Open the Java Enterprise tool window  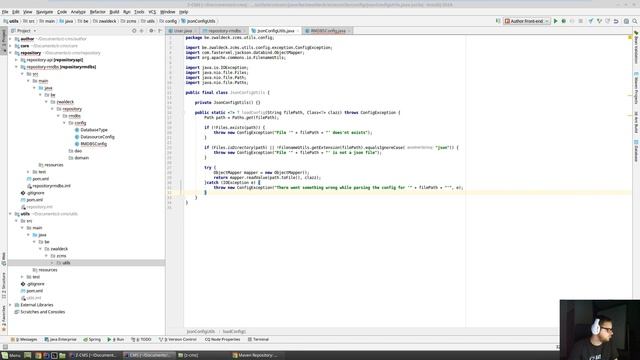pos(60,340)
